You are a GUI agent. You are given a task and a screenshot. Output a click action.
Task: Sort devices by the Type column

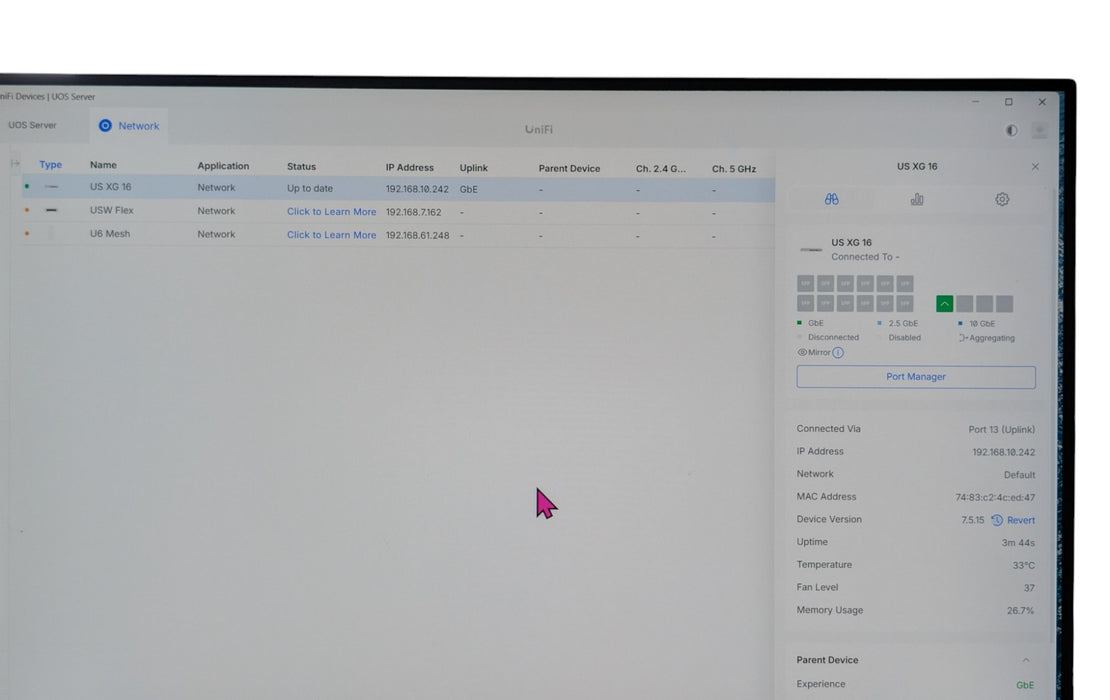(50, 164)
